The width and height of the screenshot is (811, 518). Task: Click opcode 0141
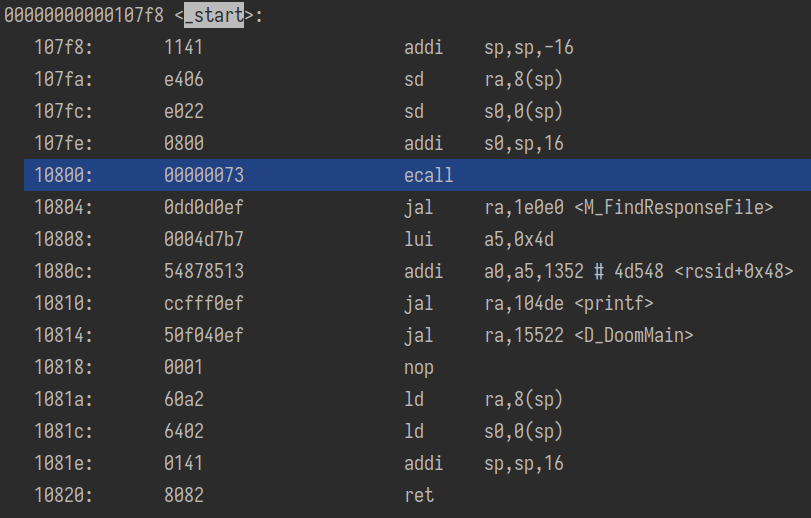[184, 464]
